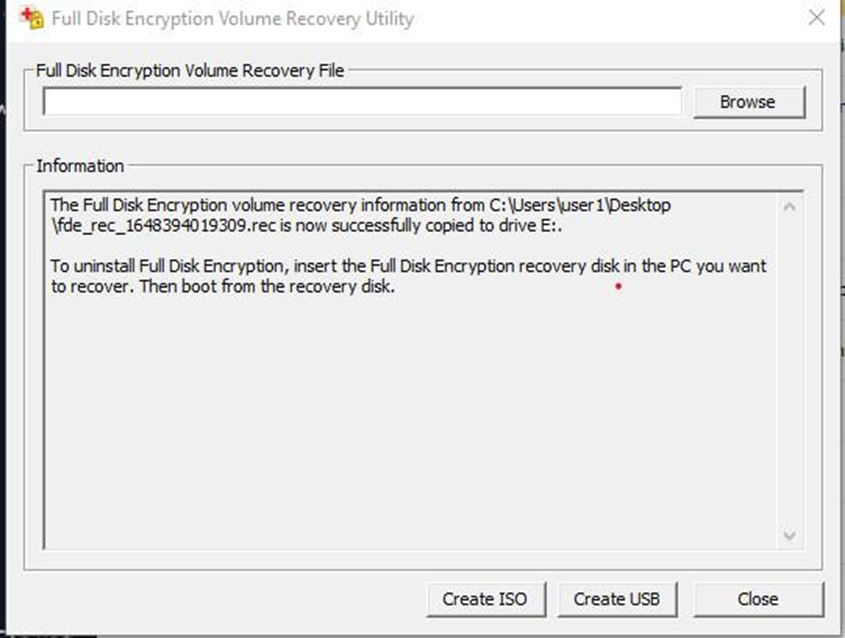Viewport: 845px width, 638px height.
Task: Click 'successfully copied to drive E:' text
Action: tap(447, 225)
